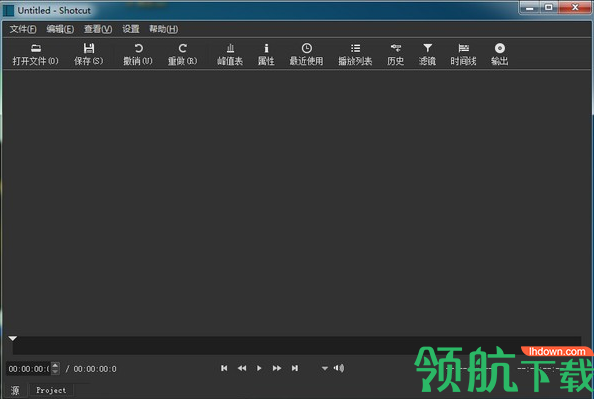Open the 文件(F) menu
This screenshot has width=594, height=399.
coord(23,29)
